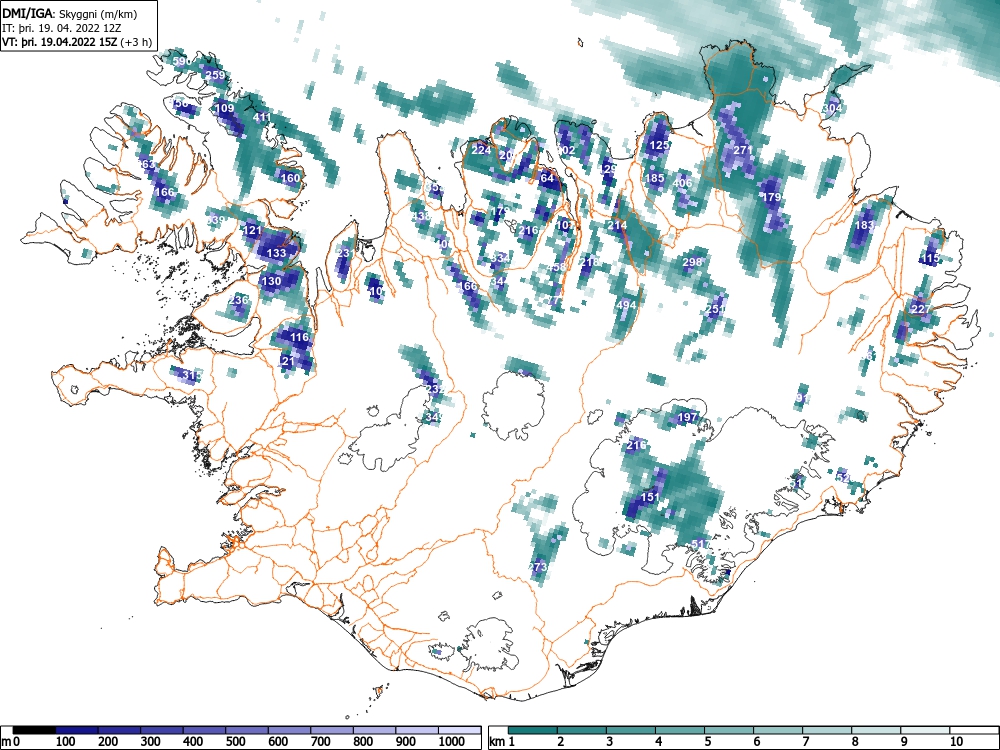
Task: Click the black swatch on the metre legend
Action: [x=34, y=730]
